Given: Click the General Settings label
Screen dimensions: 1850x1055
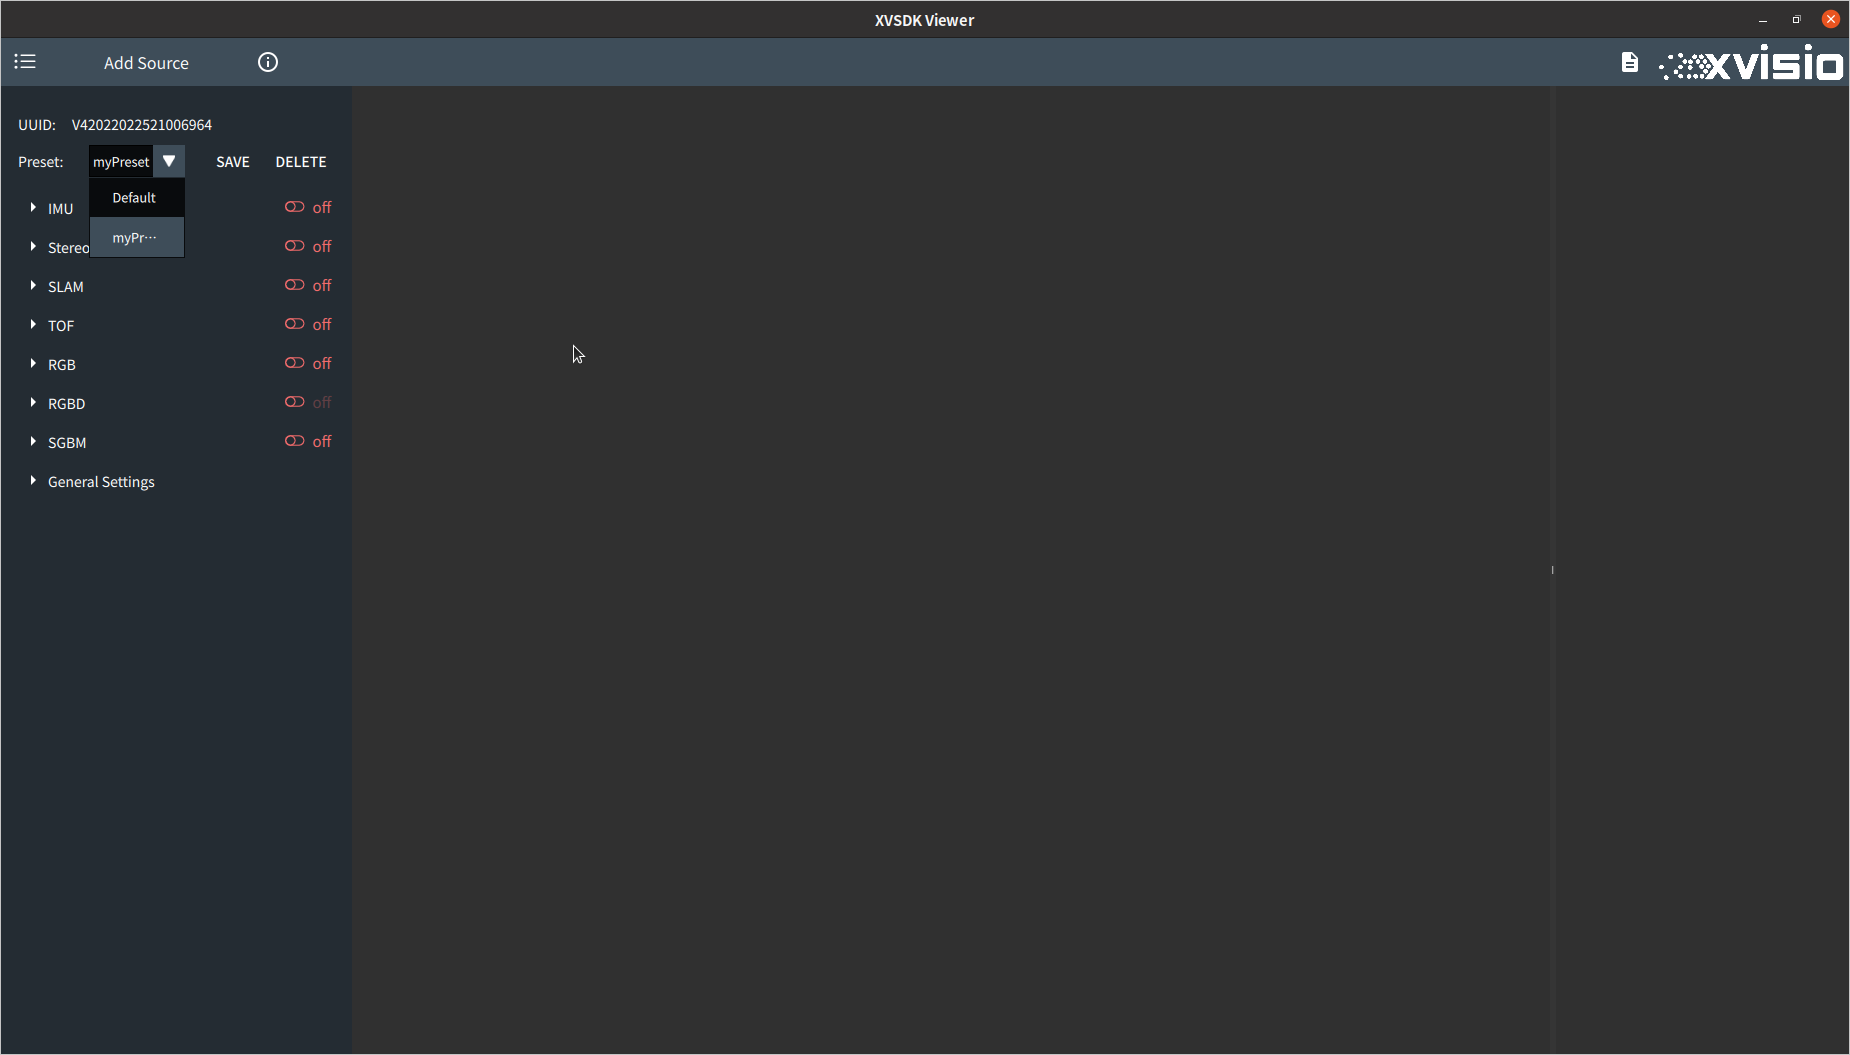Looking at the screenshot, I should (x=101, y=482).
